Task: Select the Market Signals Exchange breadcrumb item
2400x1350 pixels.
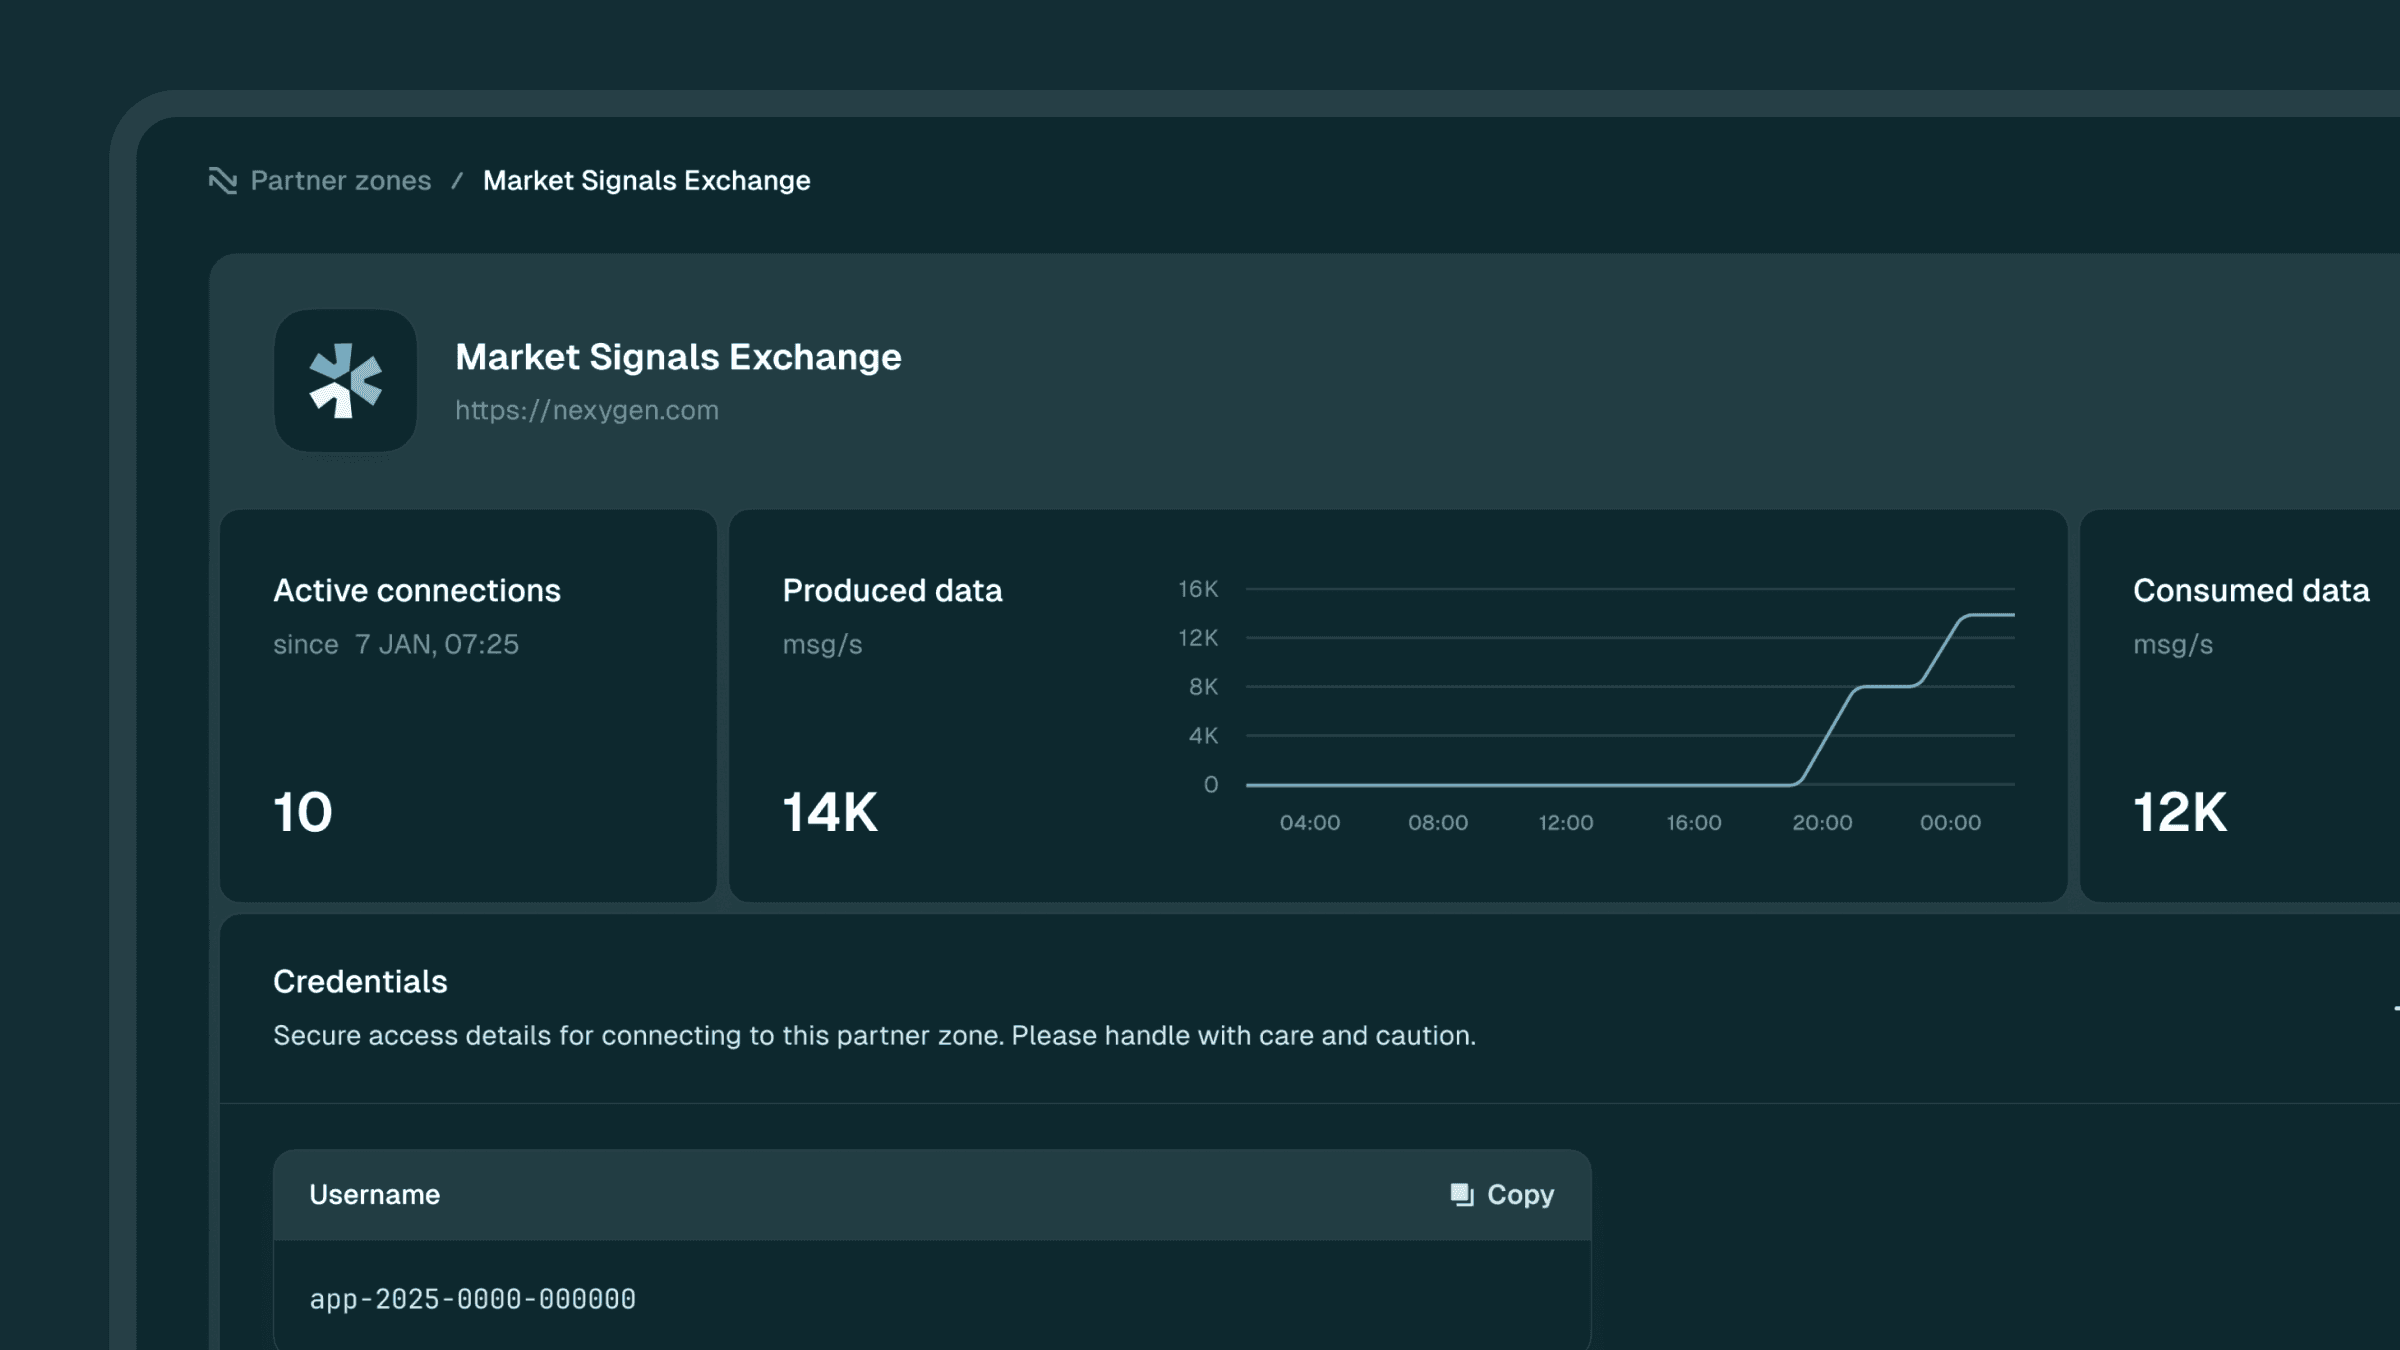Action: (646, 180)
